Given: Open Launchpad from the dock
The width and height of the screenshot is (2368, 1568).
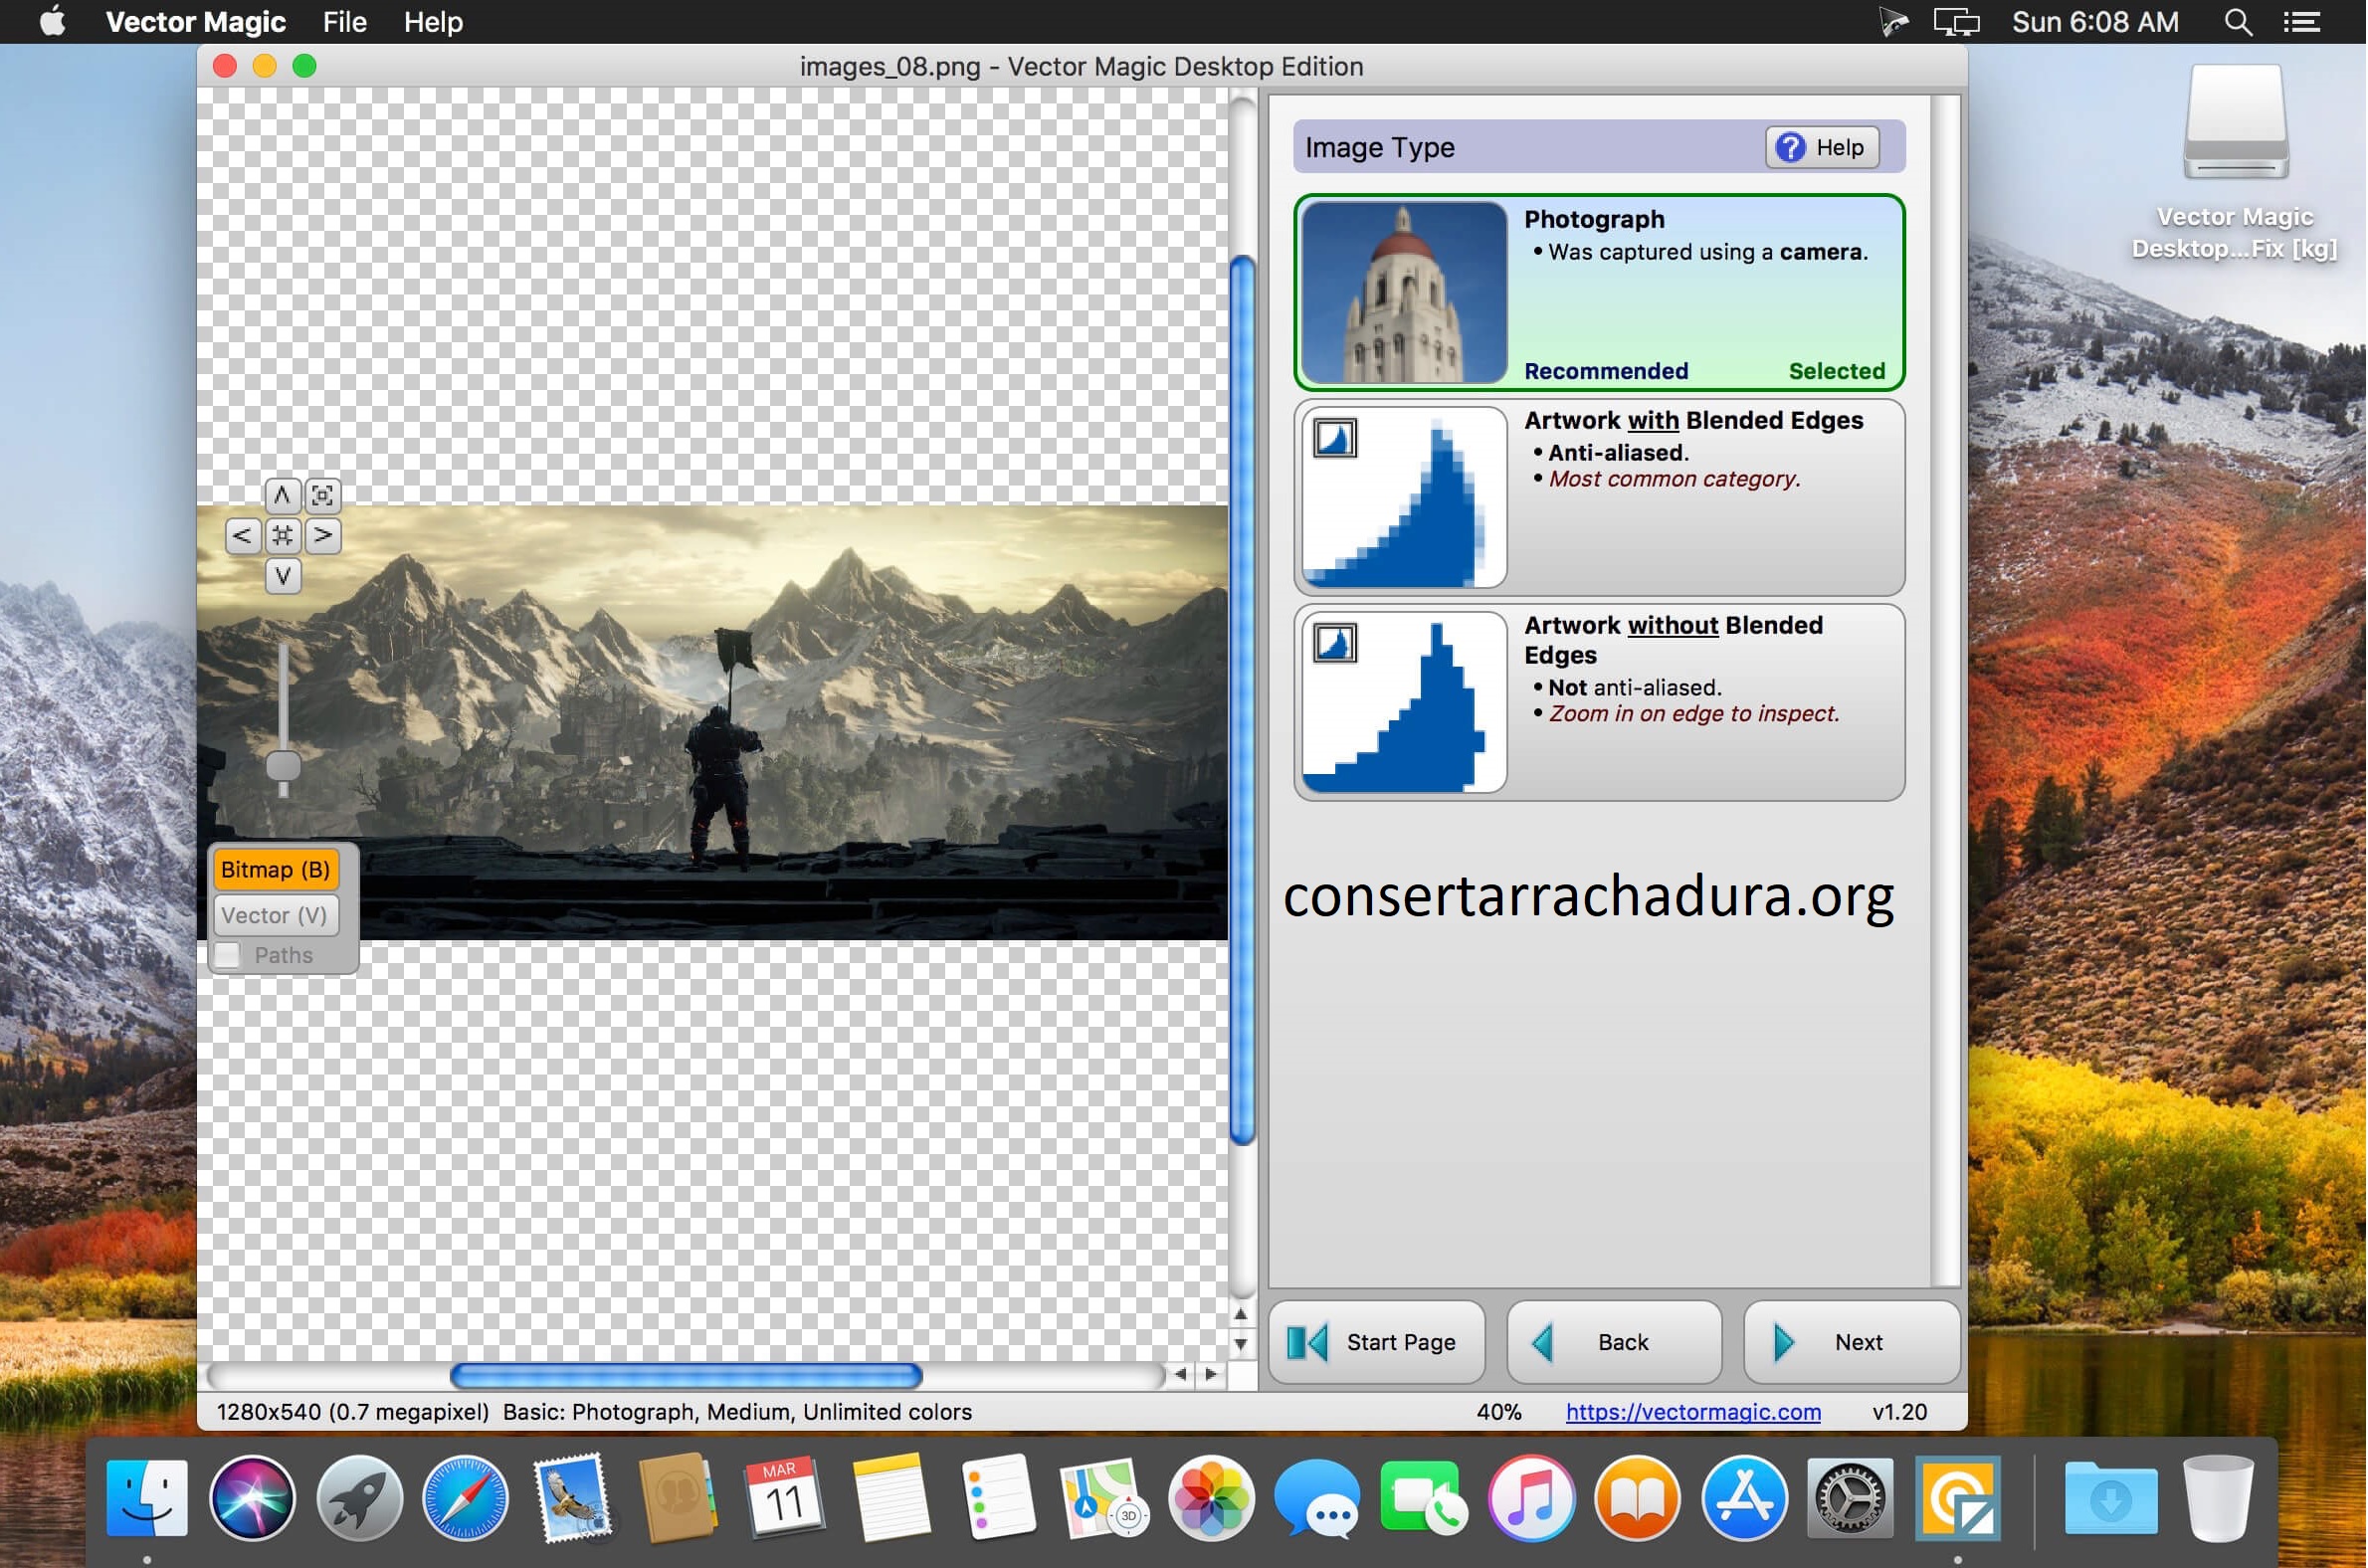Looking at the screenshot, I should (x=359, y=1498).
